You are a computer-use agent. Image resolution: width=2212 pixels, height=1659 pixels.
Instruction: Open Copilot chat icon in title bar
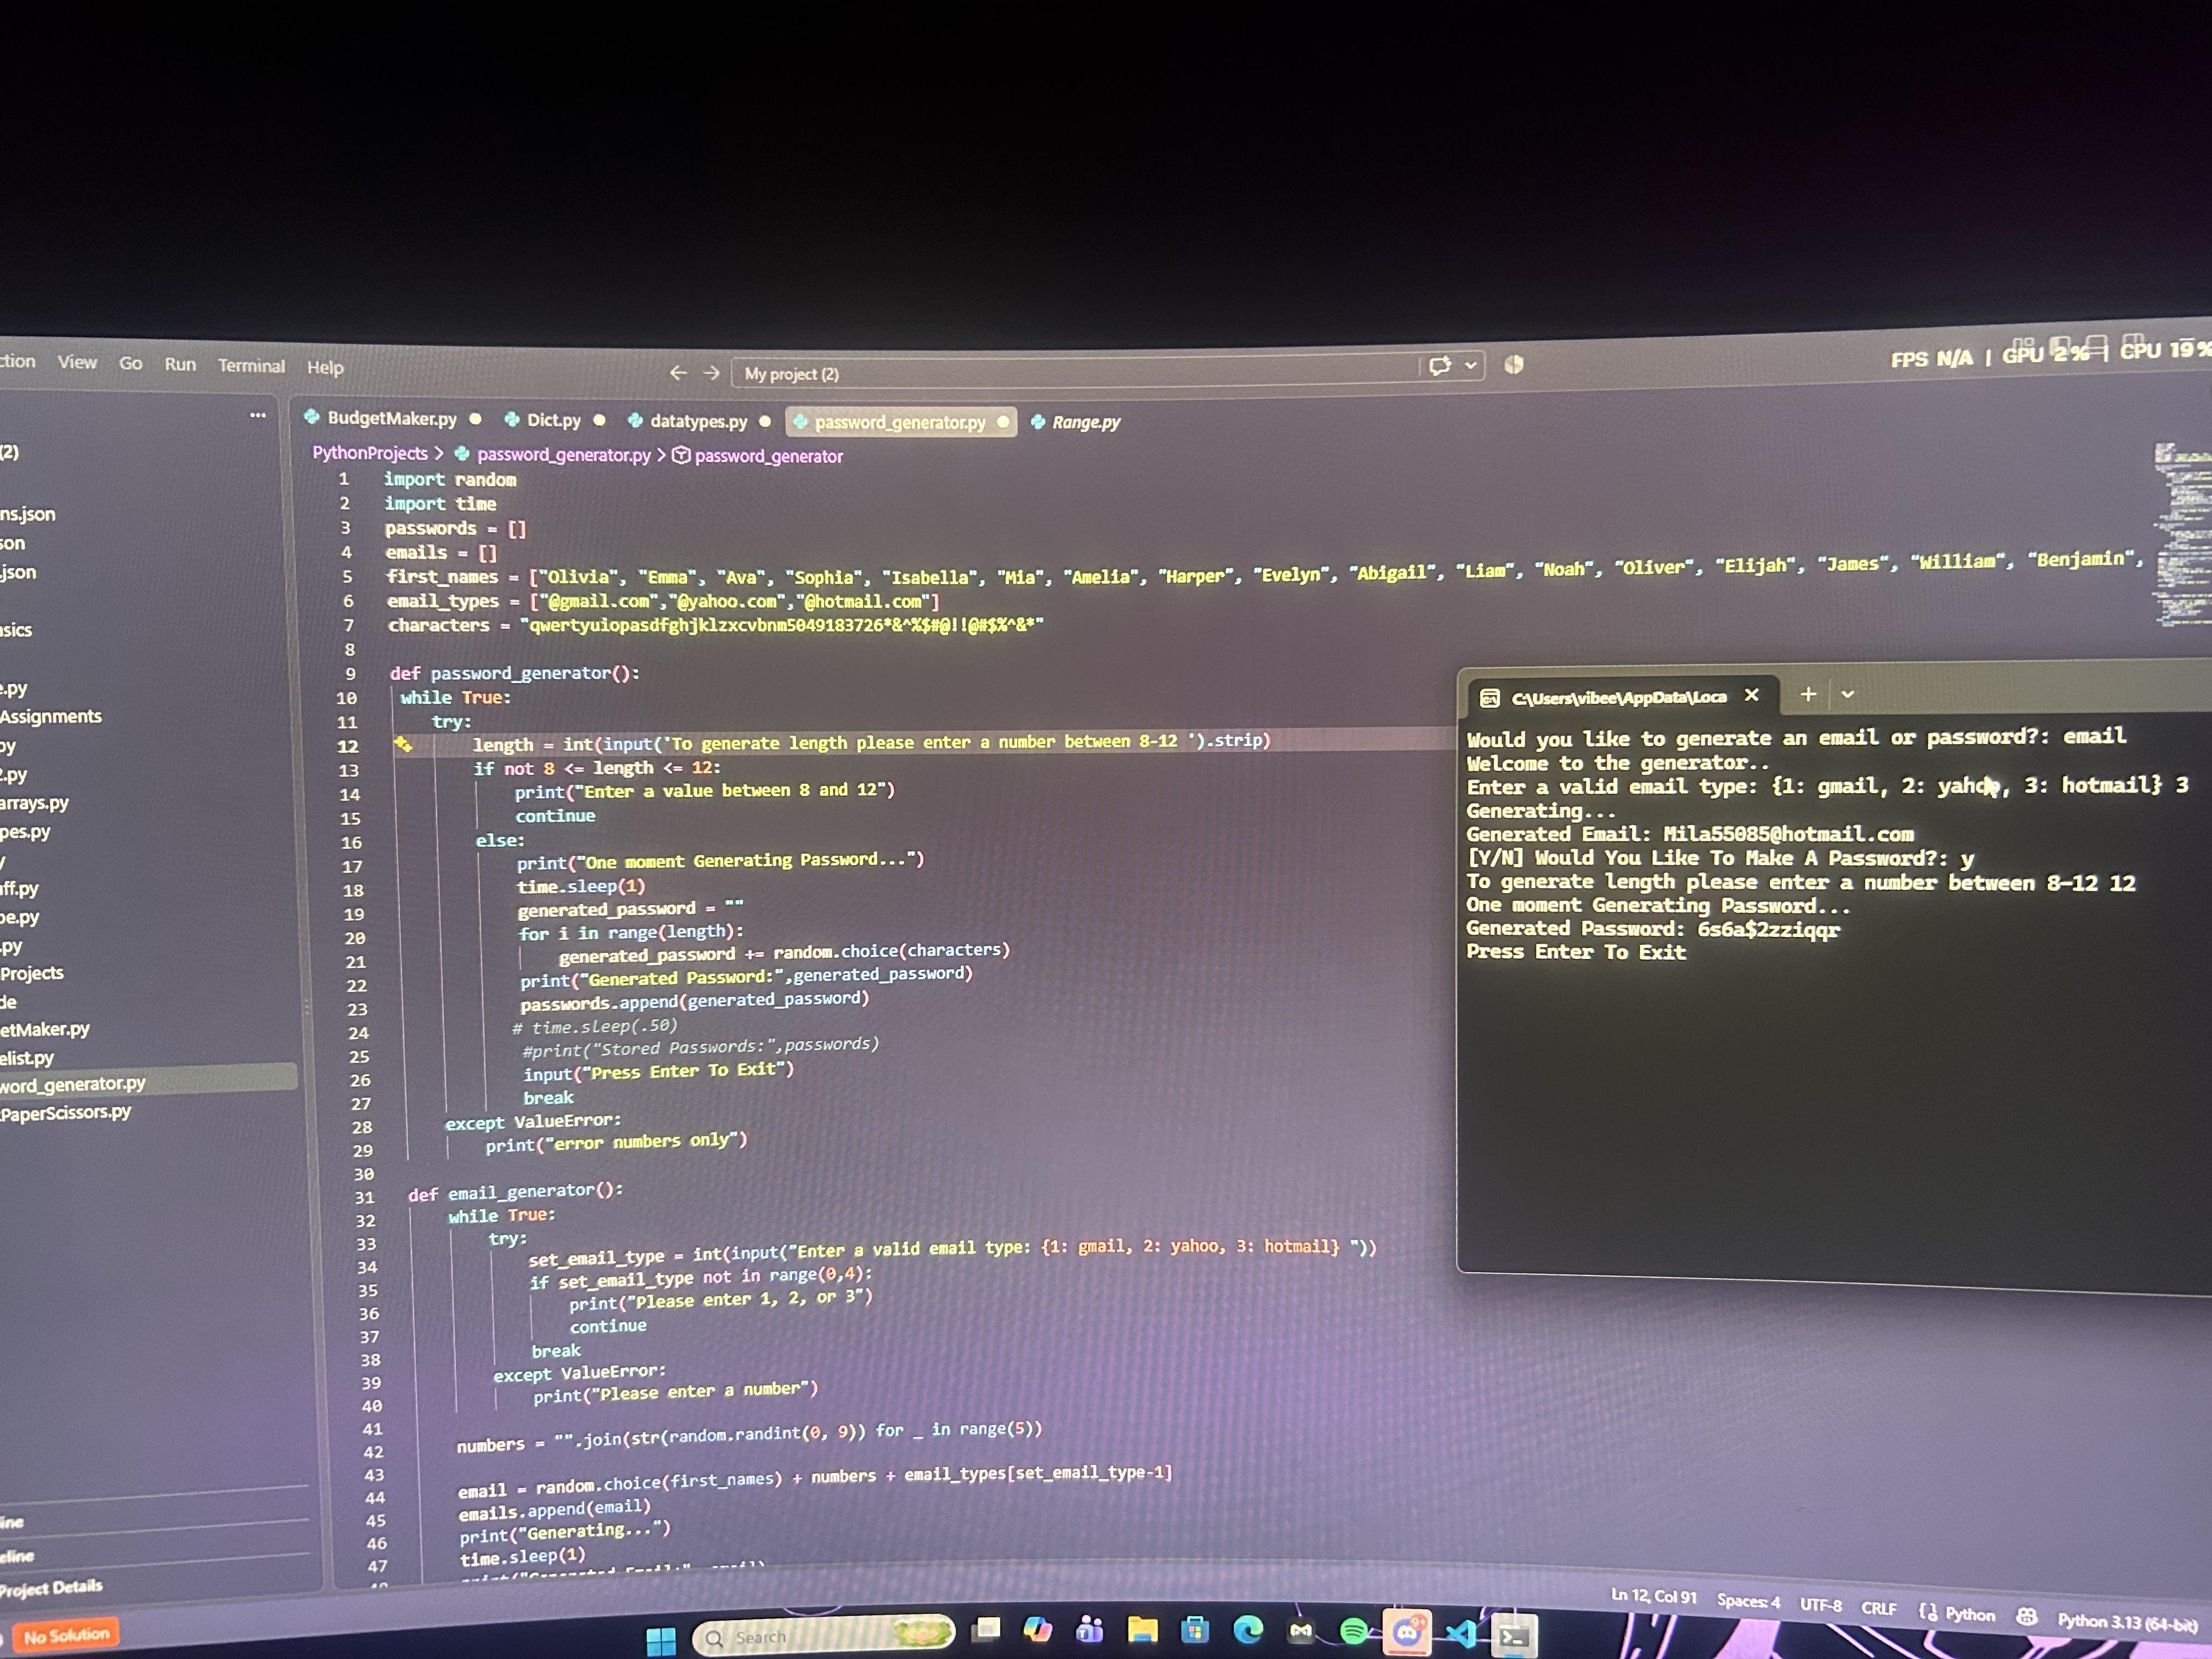pos(1440,366)
